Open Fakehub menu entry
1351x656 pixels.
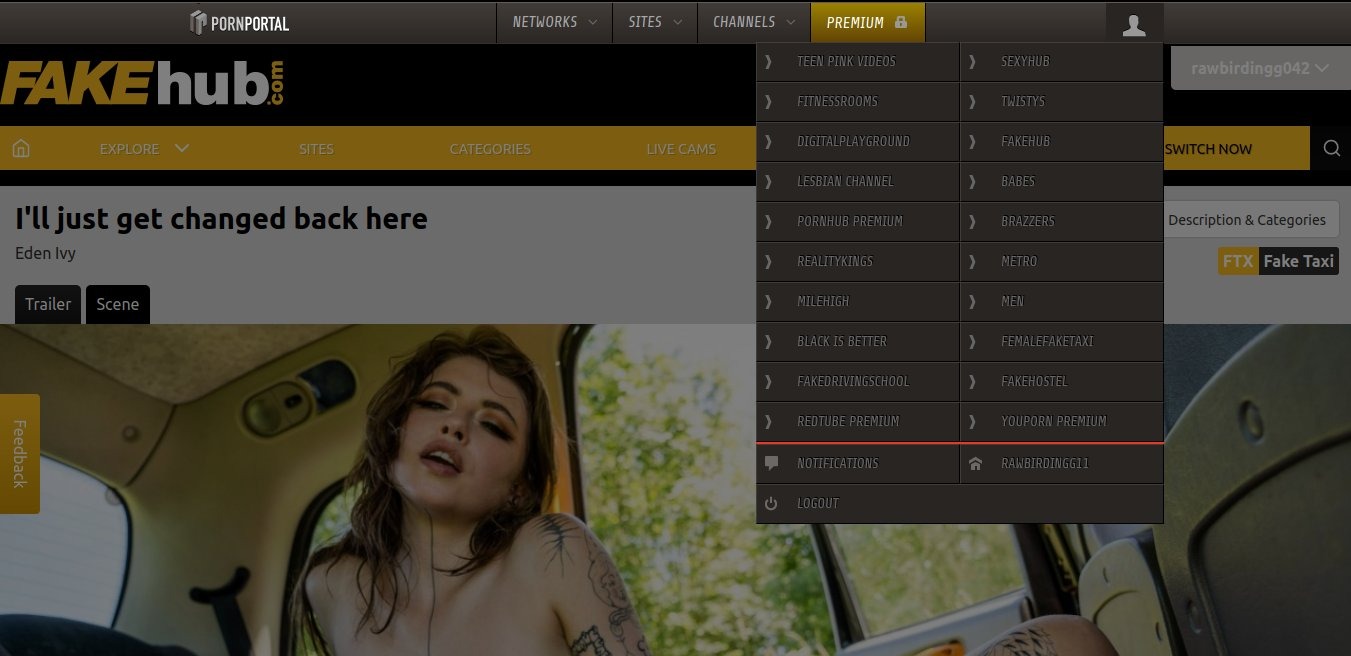click(1062, 142)
